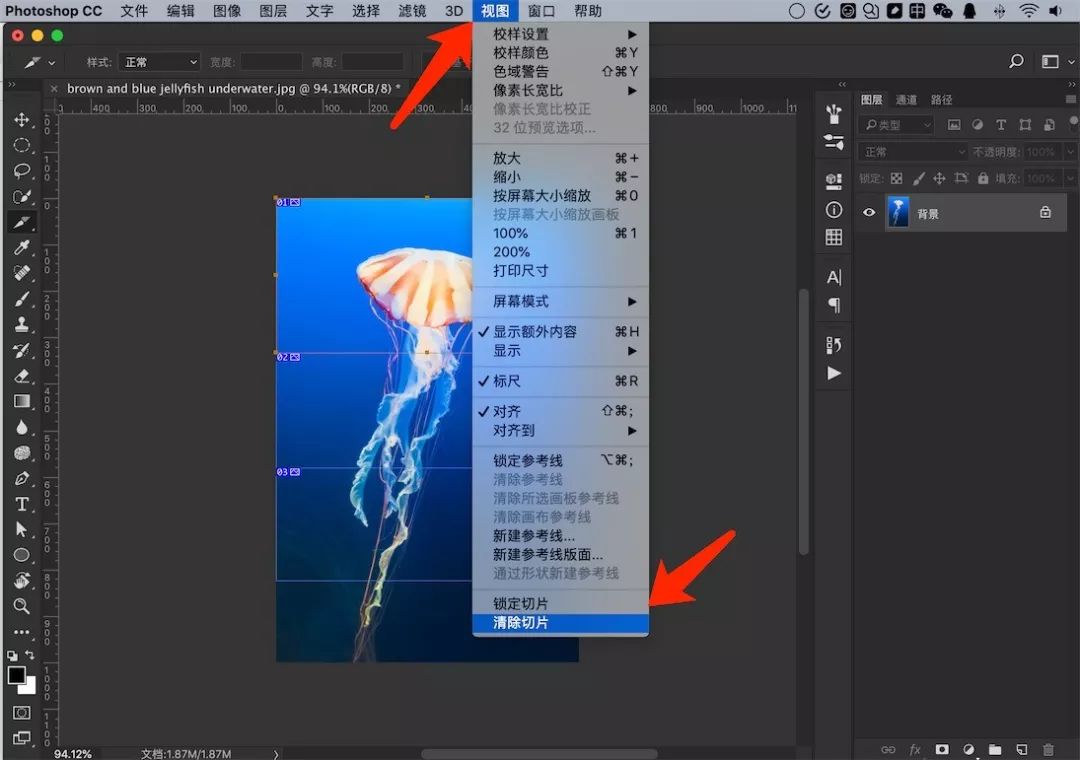Viewport: 1080px width, 760px height.
Task: Enable lock transparent pixels for the layer
Action: tap(897, 178)
